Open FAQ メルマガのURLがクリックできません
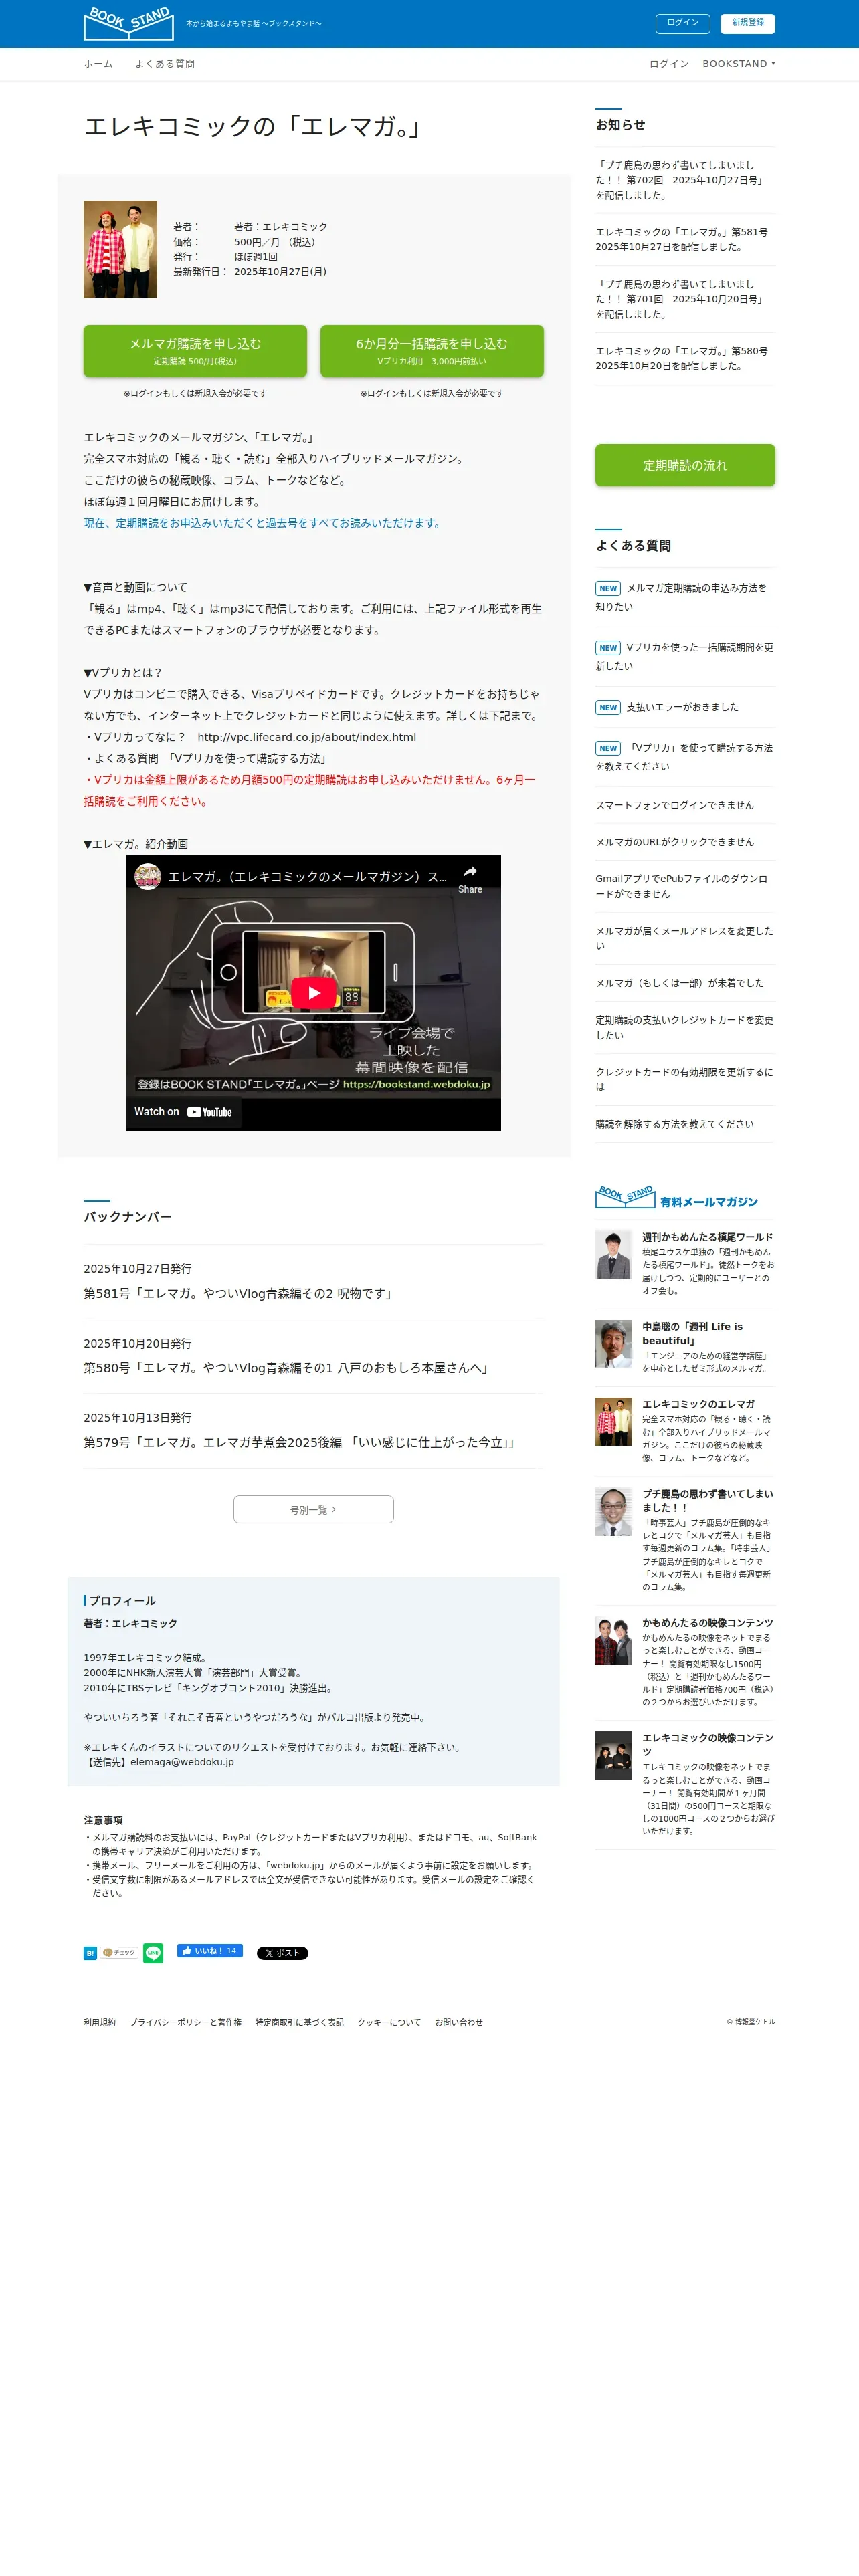Viewport: 859px width, 2576px height. pyautogui.click(x=675, y=842)
